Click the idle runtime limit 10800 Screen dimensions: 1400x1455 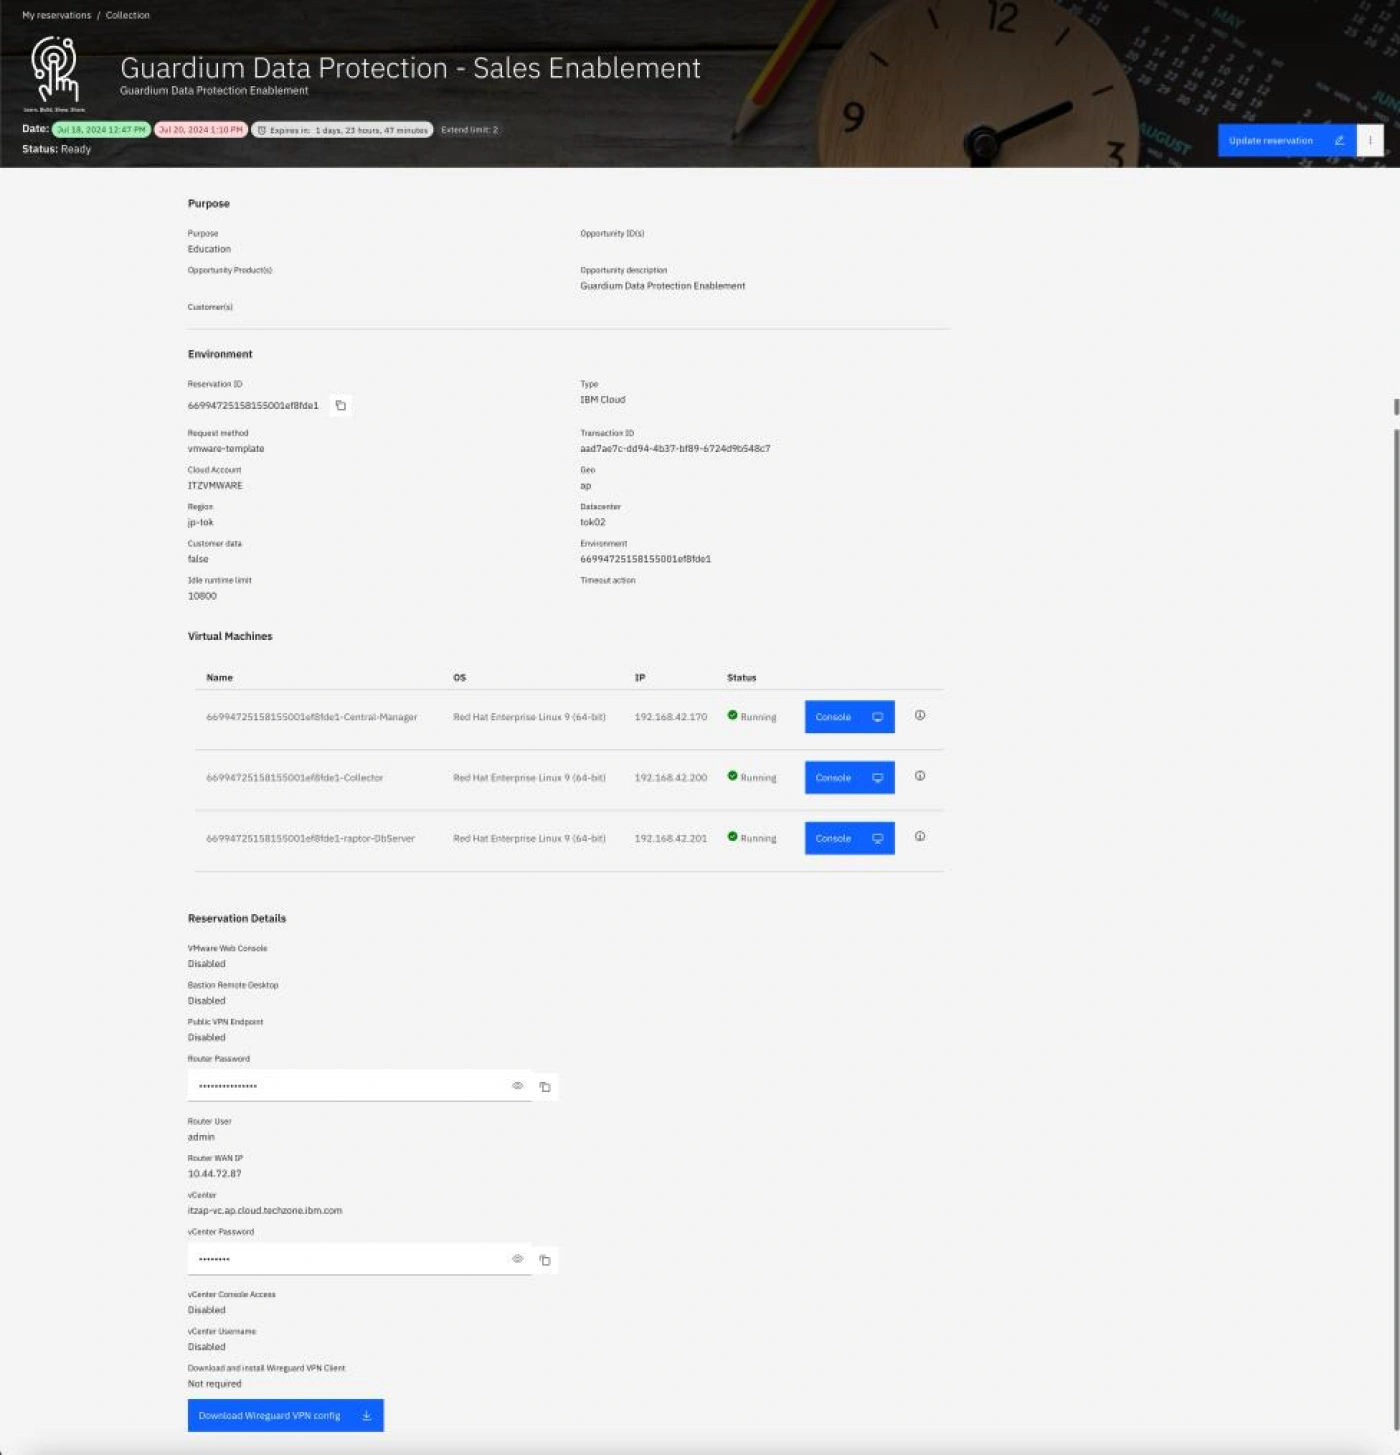pyautogui.click(x=202, y=596)
